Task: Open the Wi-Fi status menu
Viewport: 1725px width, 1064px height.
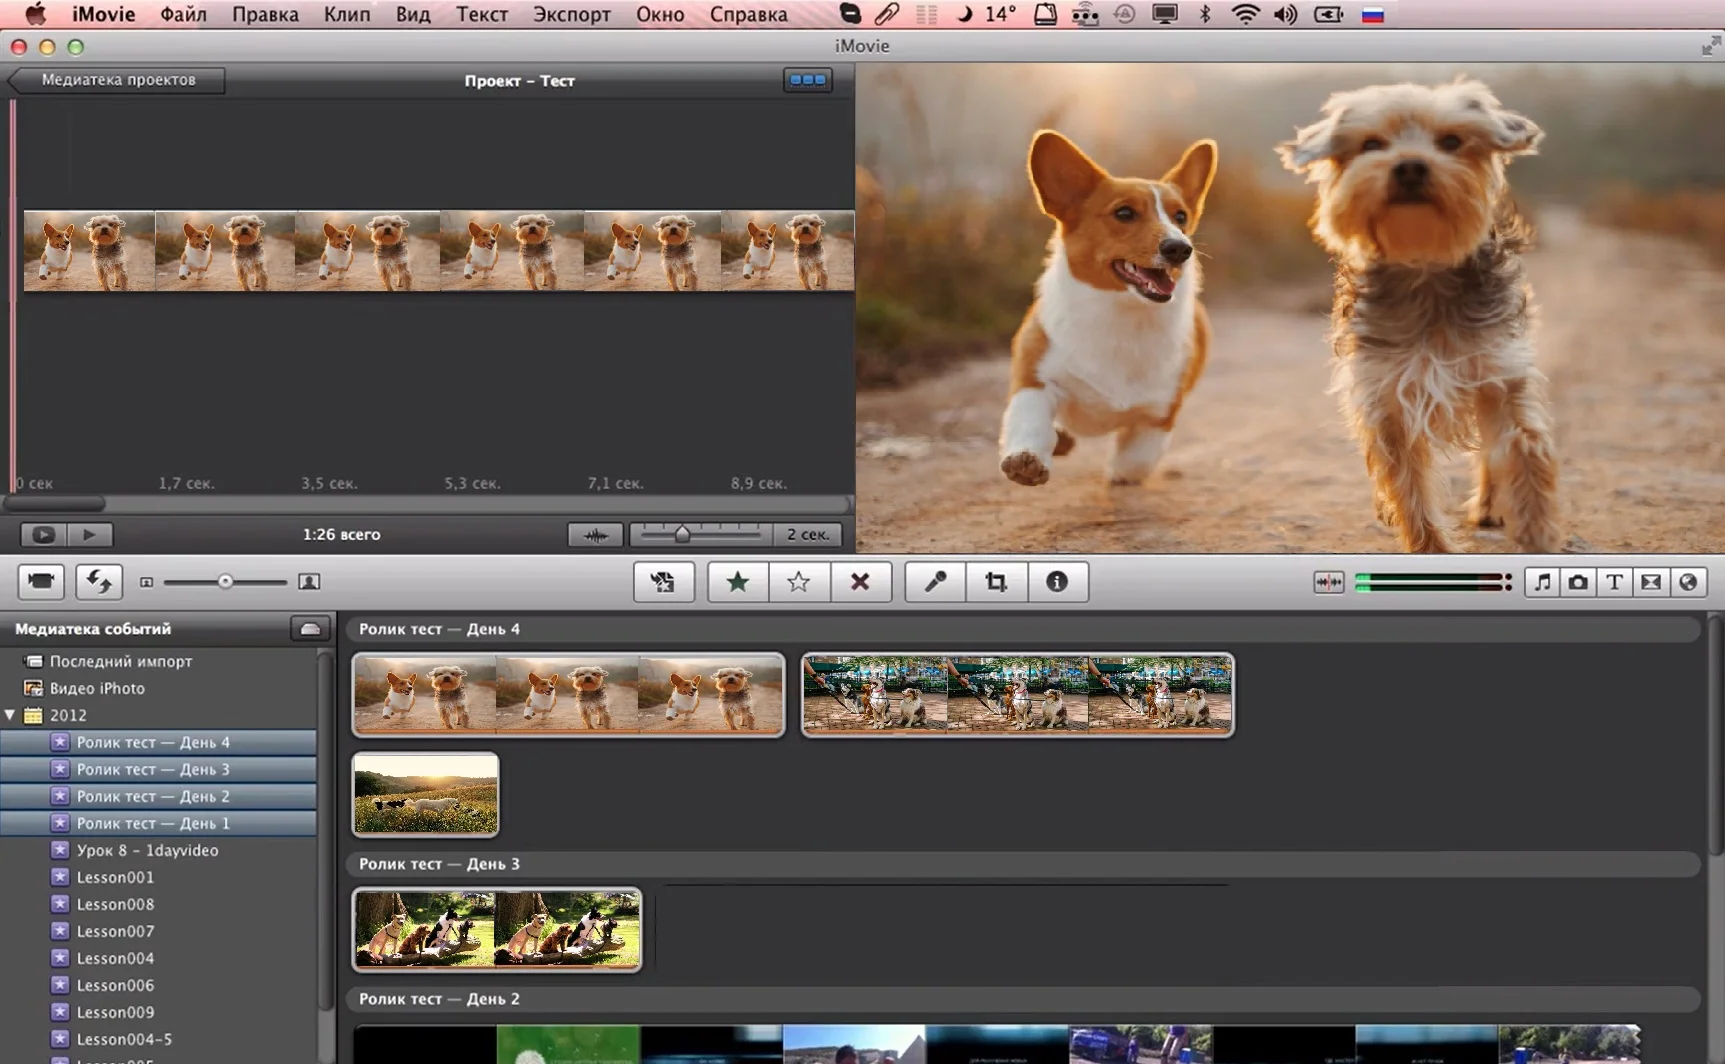Action: (1245, 14)
